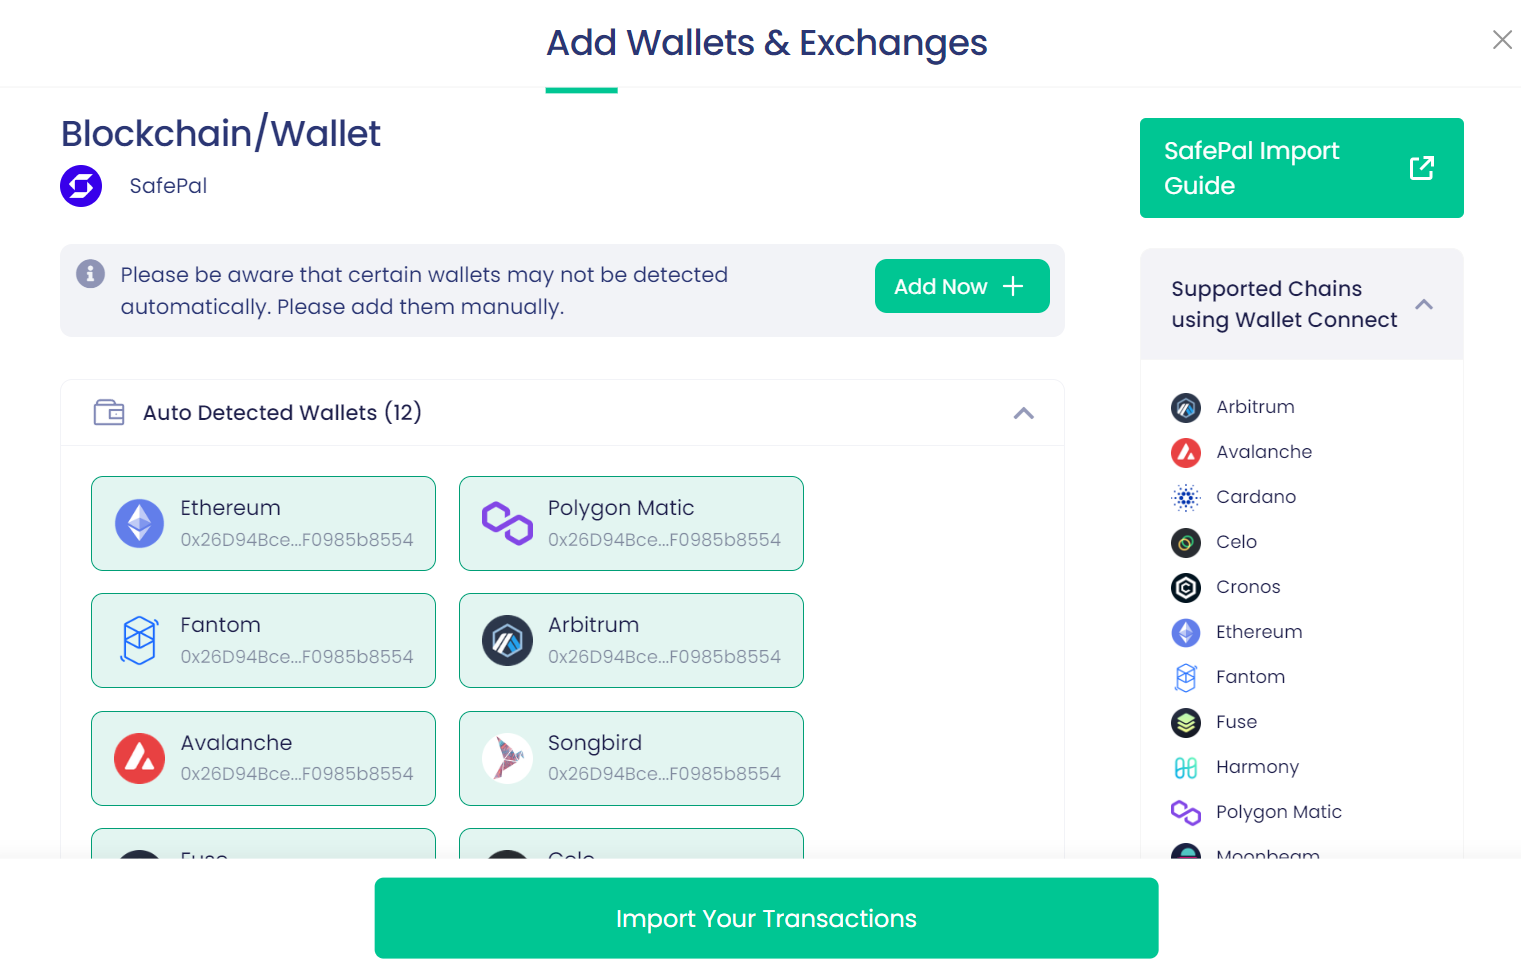Toggle the Polygon Matic wallet card
1521x973 pixels.
(631, 523)
